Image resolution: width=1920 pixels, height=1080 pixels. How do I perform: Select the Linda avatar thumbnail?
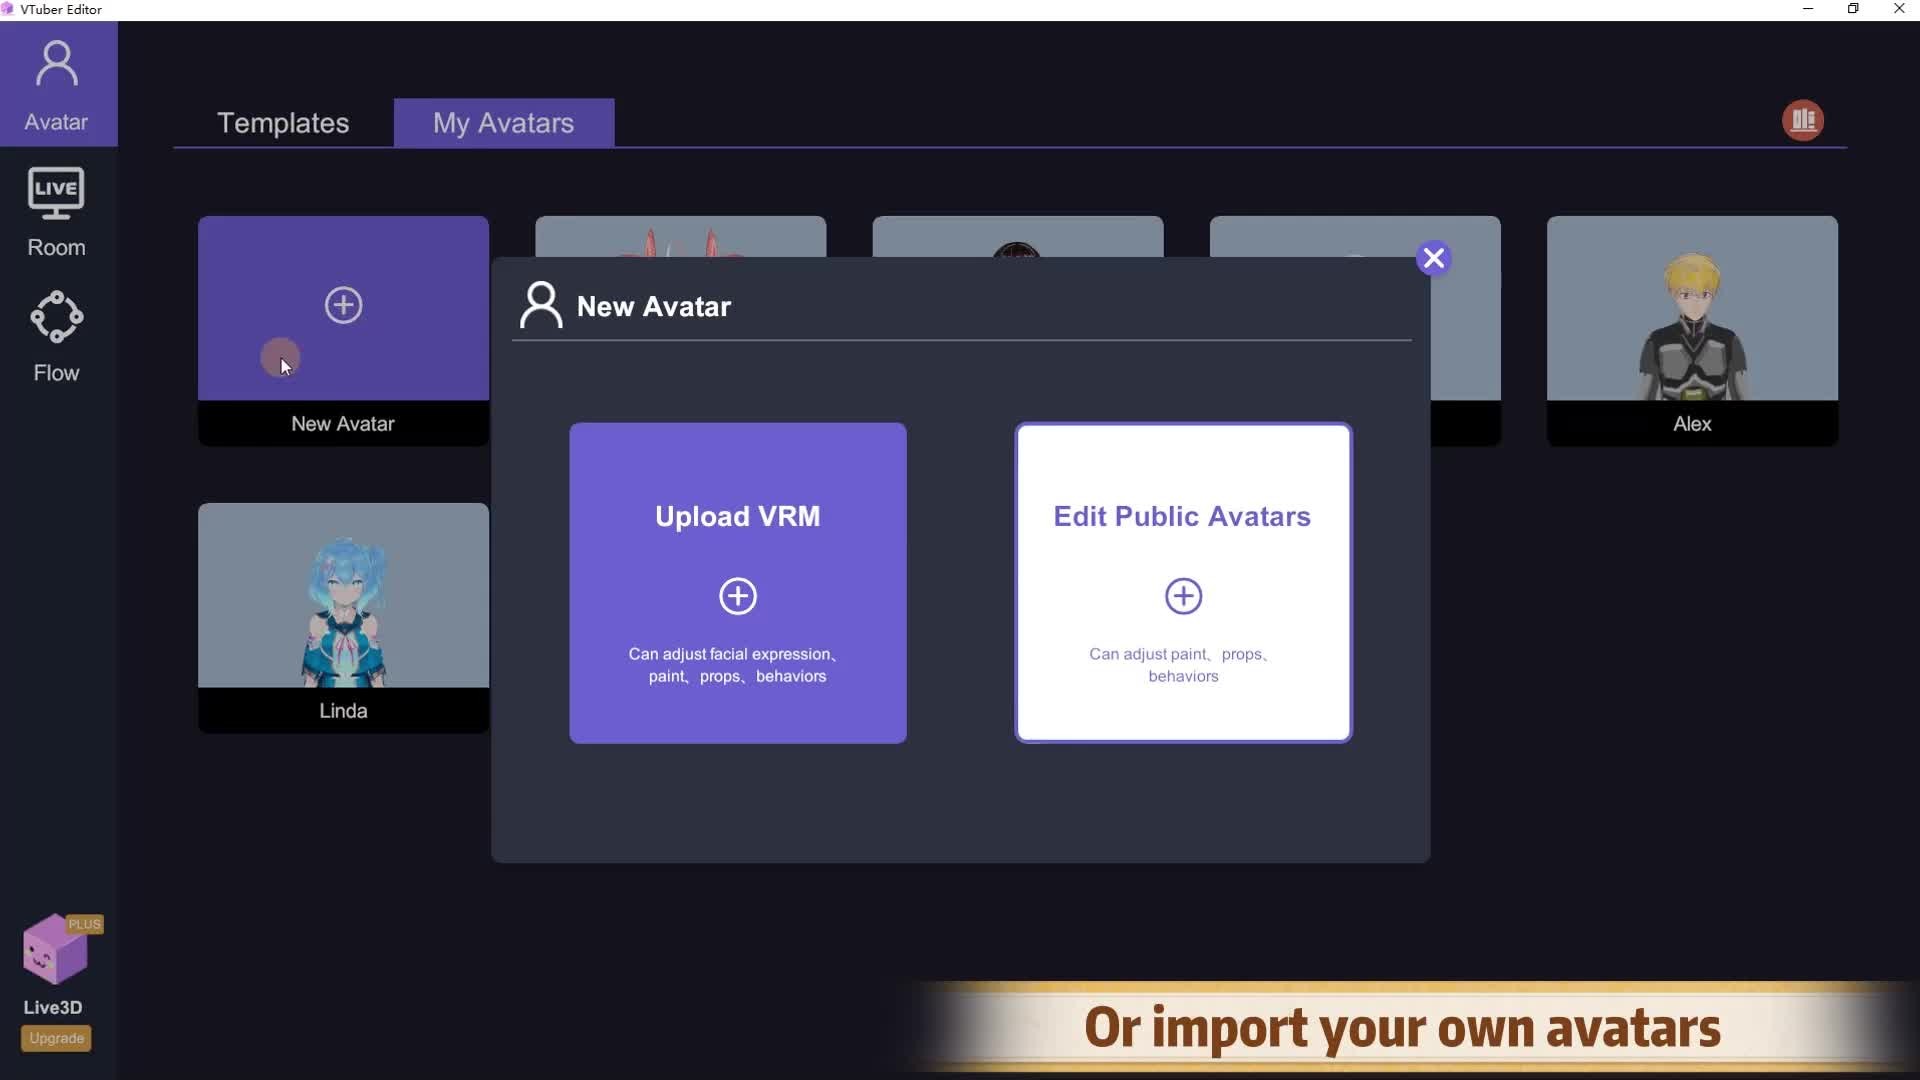point(343,596)
